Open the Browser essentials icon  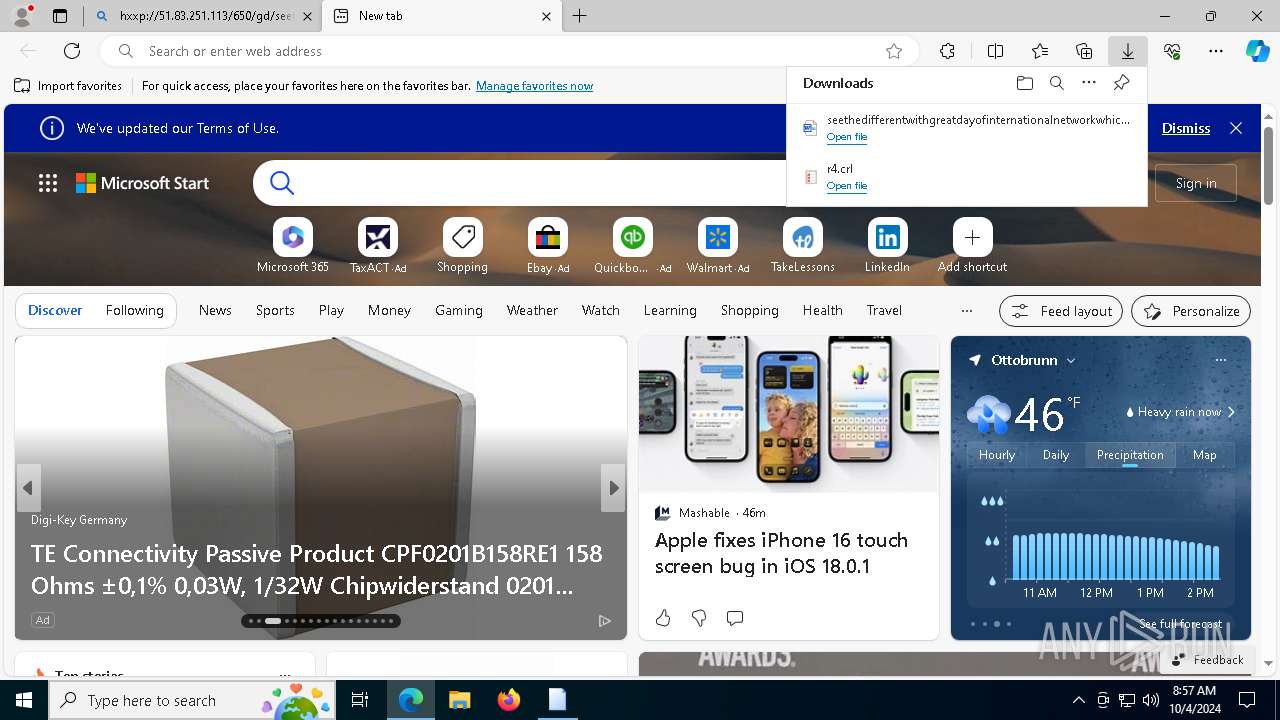point(1172,51)
